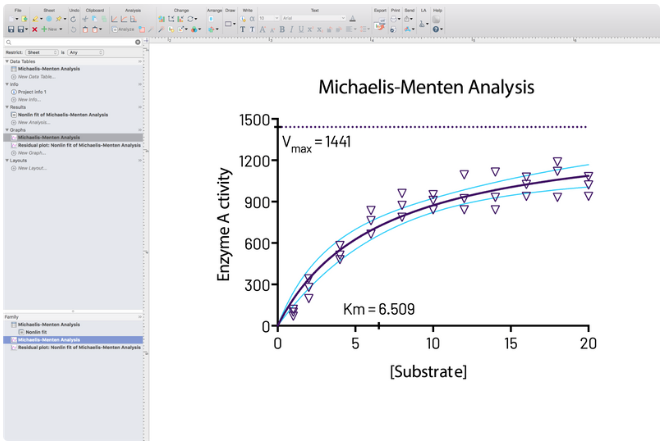Click the first curve-fit icon in Analysis

click(x=114, y=19)
